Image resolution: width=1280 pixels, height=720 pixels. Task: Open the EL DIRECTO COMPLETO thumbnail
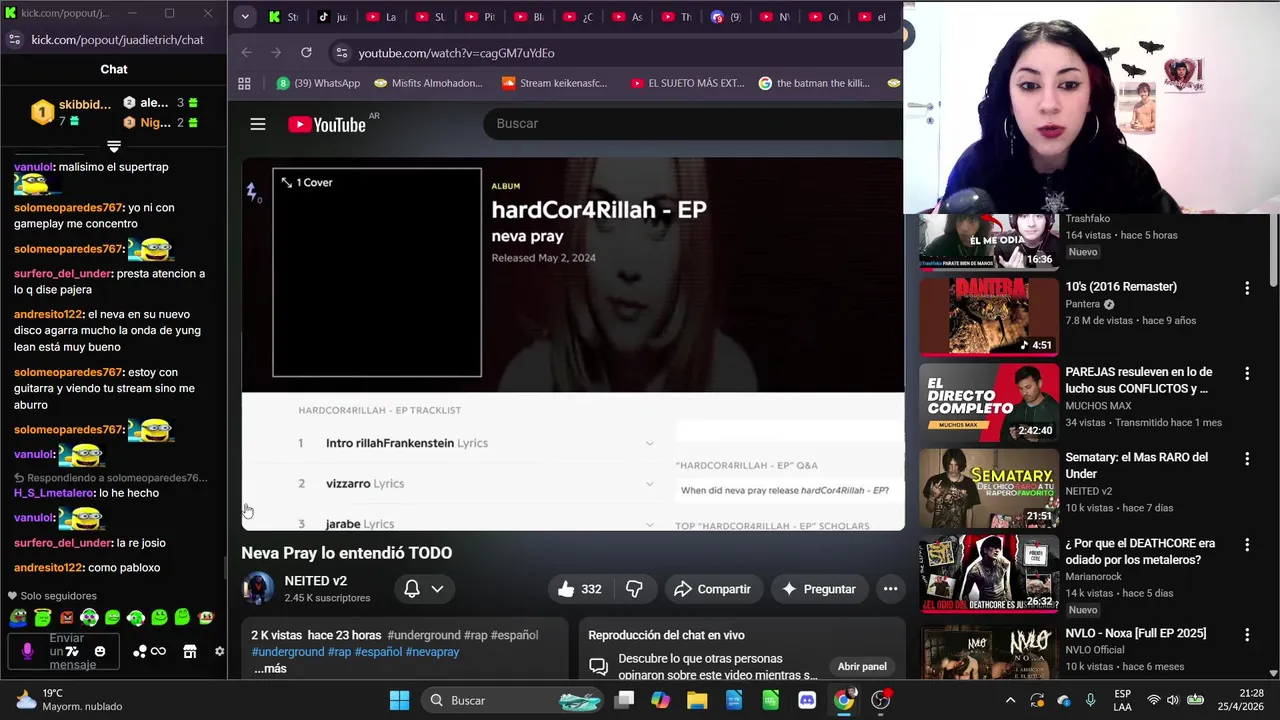click(989, 402)
